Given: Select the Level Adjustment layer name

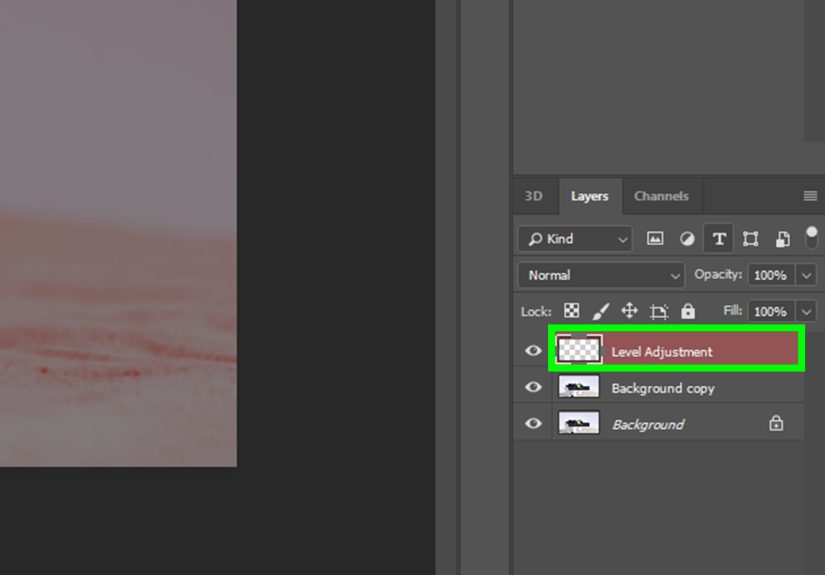Looking at the screenshot, I should tap(661, 352).
